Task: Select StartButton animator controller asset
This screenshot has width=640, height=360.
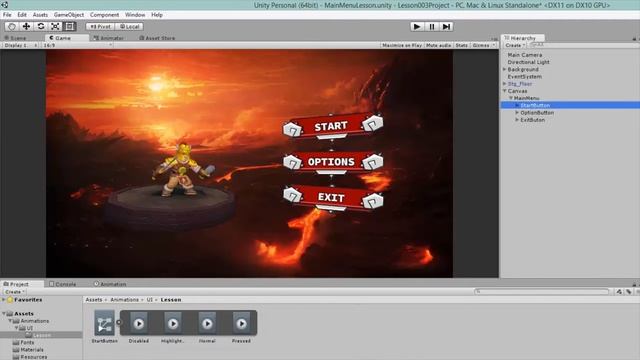Action: pos(104,327)
